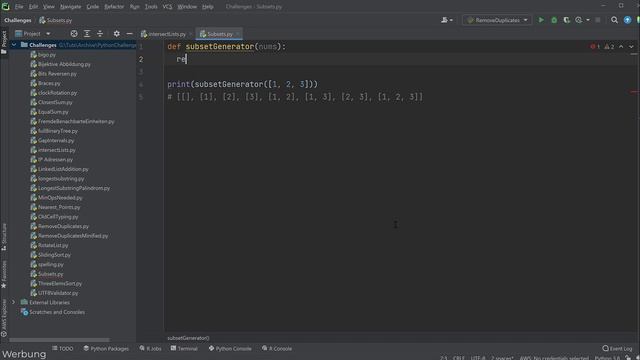
Task: Click the Stop square button
Action: pos(598,20)
